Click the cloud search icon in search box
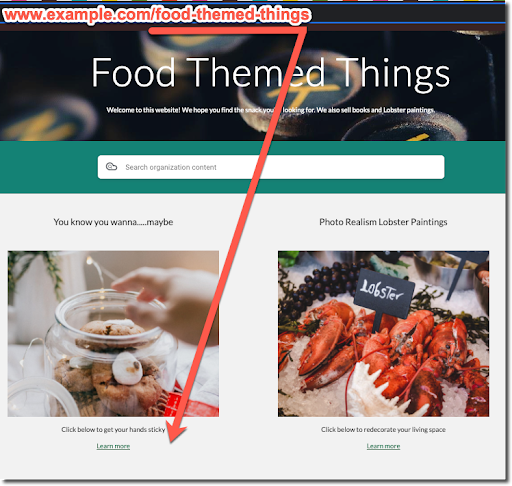Image resolution: width=512 pixels, height=486 pixels. [x=111, y=166]
